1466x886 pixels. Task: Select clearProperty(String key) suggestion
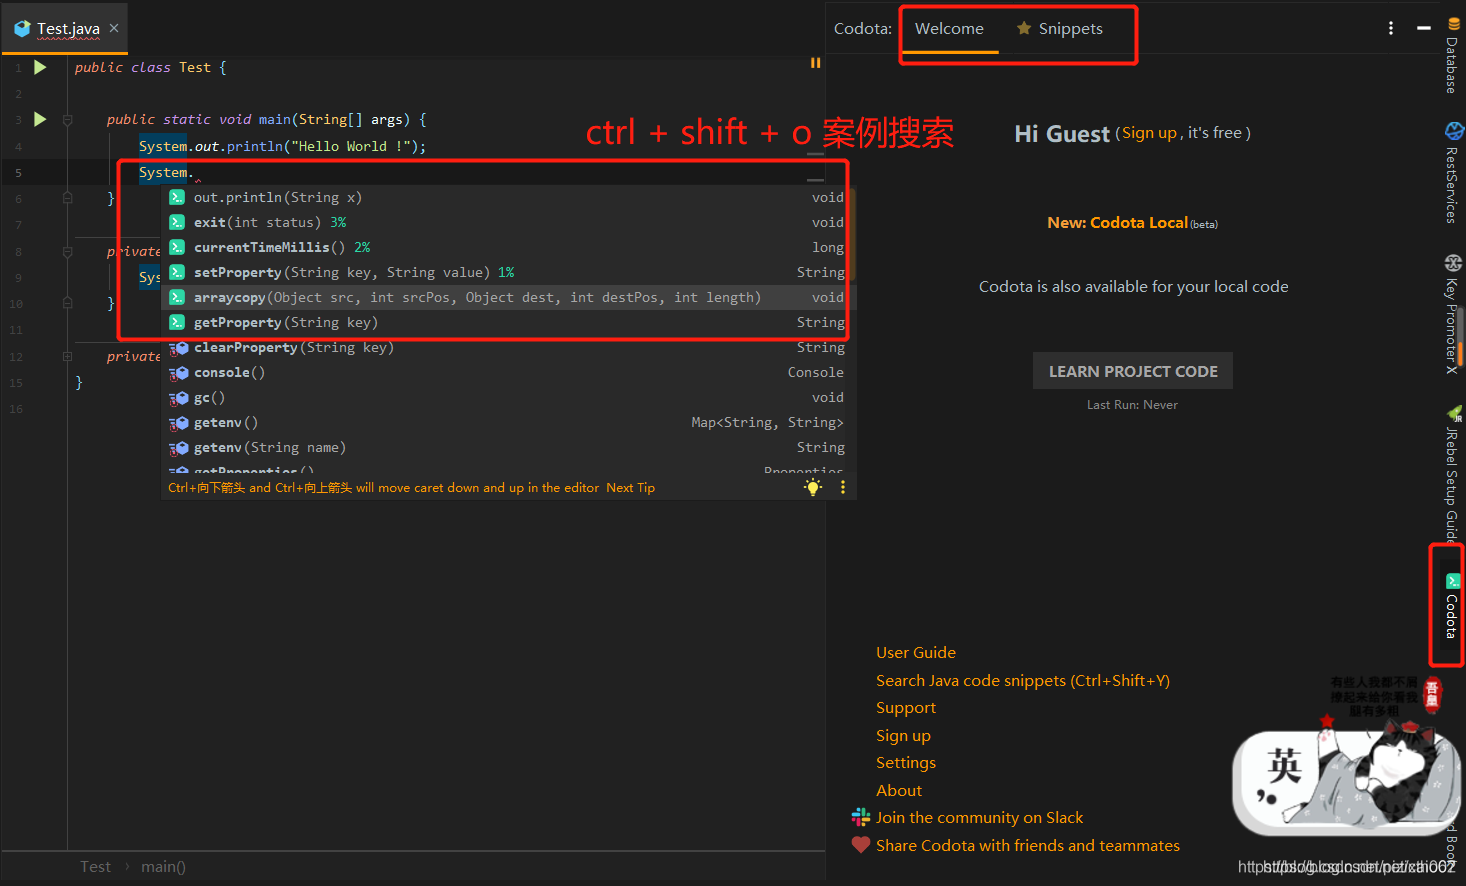508,347
